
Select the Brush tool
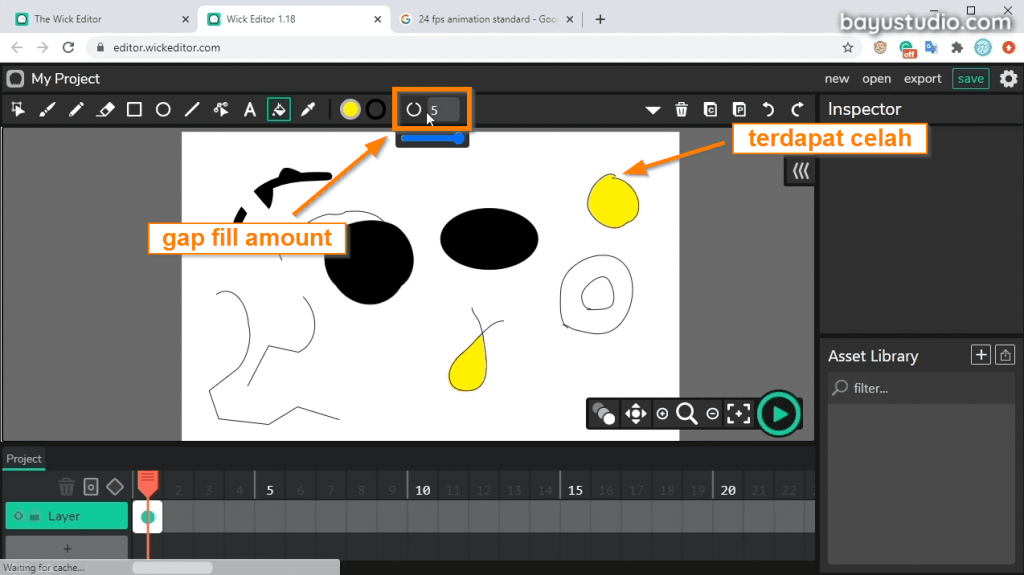47,109
